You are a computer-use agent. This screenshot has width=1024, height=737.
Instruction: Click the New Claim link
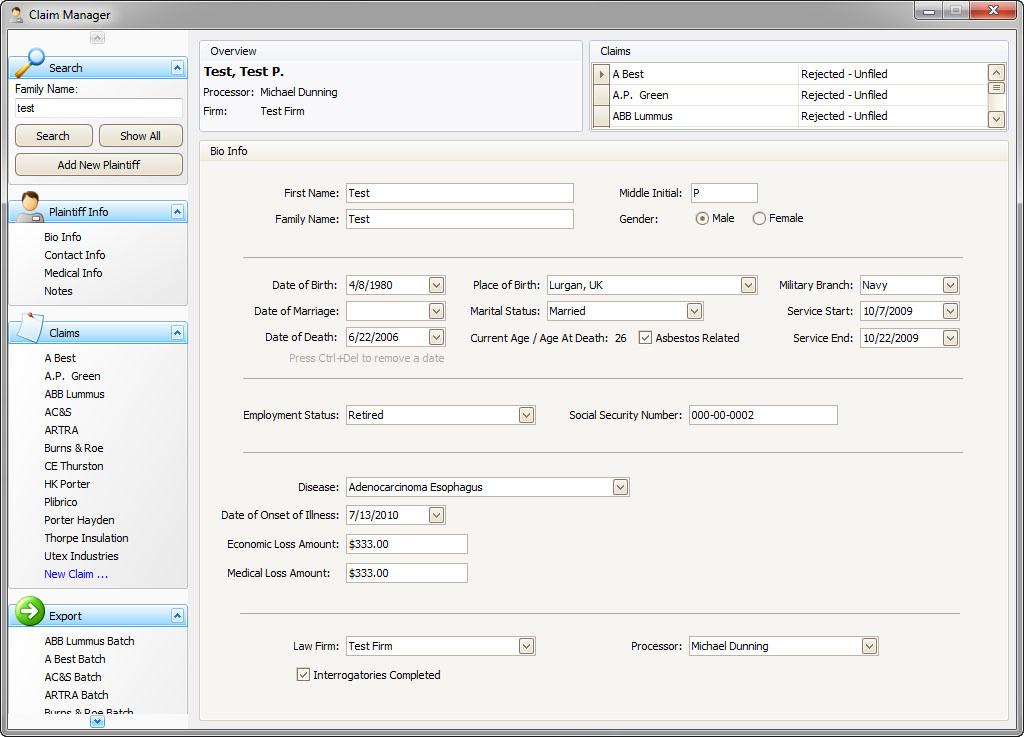point(76,574)
